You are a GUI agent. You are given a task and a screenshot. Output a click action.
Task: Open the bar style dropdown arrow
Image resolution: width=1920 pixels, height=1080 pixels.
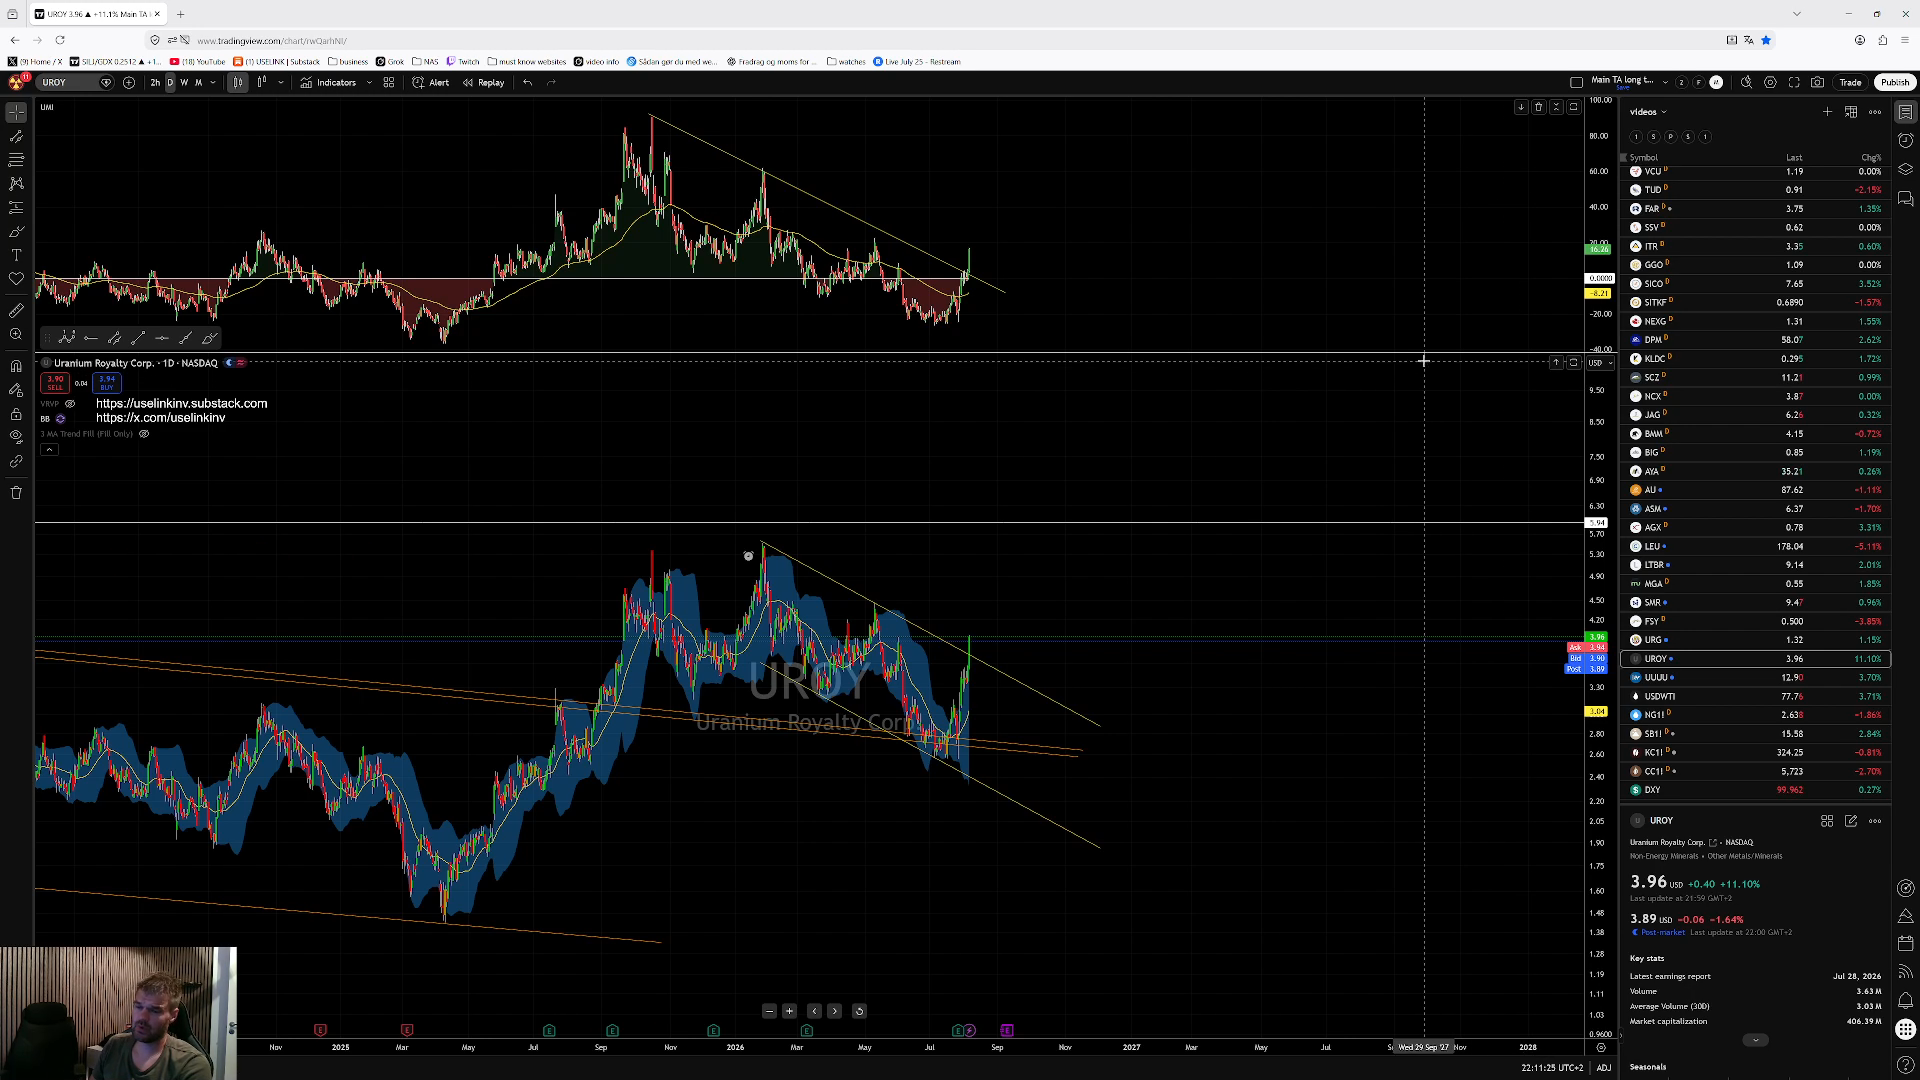point(280,83)
